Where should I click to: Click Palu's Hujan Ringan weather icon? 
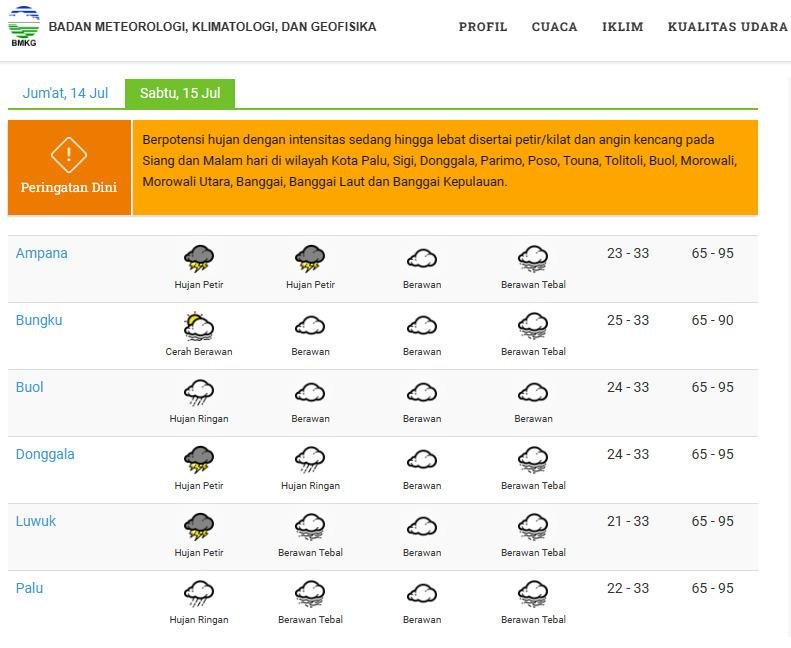(199, 594)
